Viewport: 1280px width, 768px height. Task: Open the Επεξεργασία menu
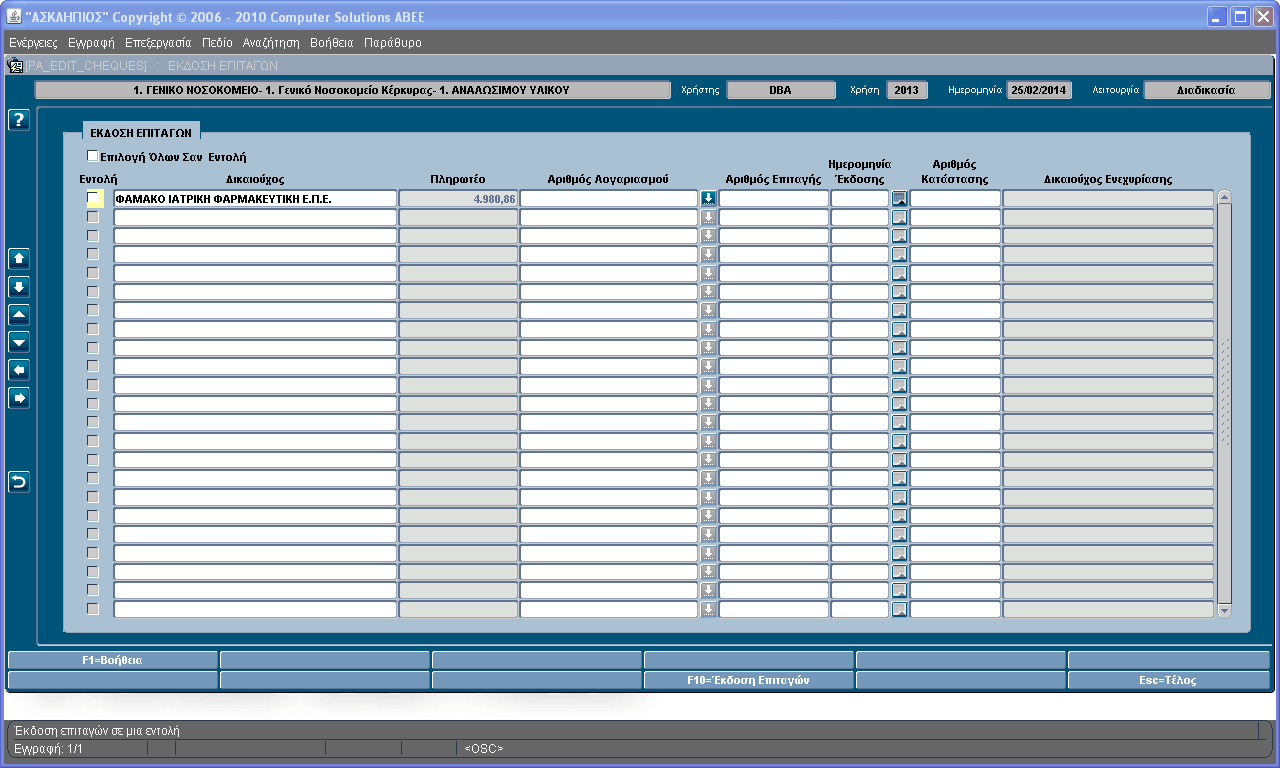point(158,43)
